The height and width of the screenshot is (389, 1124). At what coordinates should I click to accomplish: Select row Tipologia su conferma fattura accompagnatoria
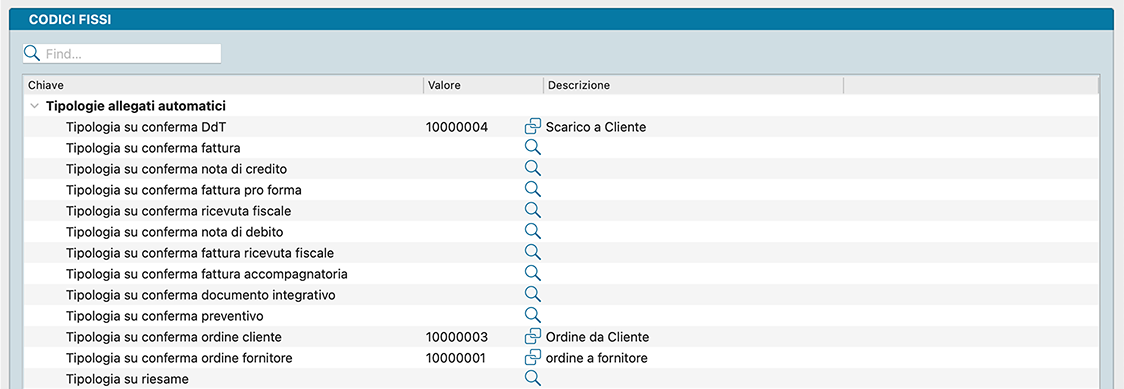(561, 274)
